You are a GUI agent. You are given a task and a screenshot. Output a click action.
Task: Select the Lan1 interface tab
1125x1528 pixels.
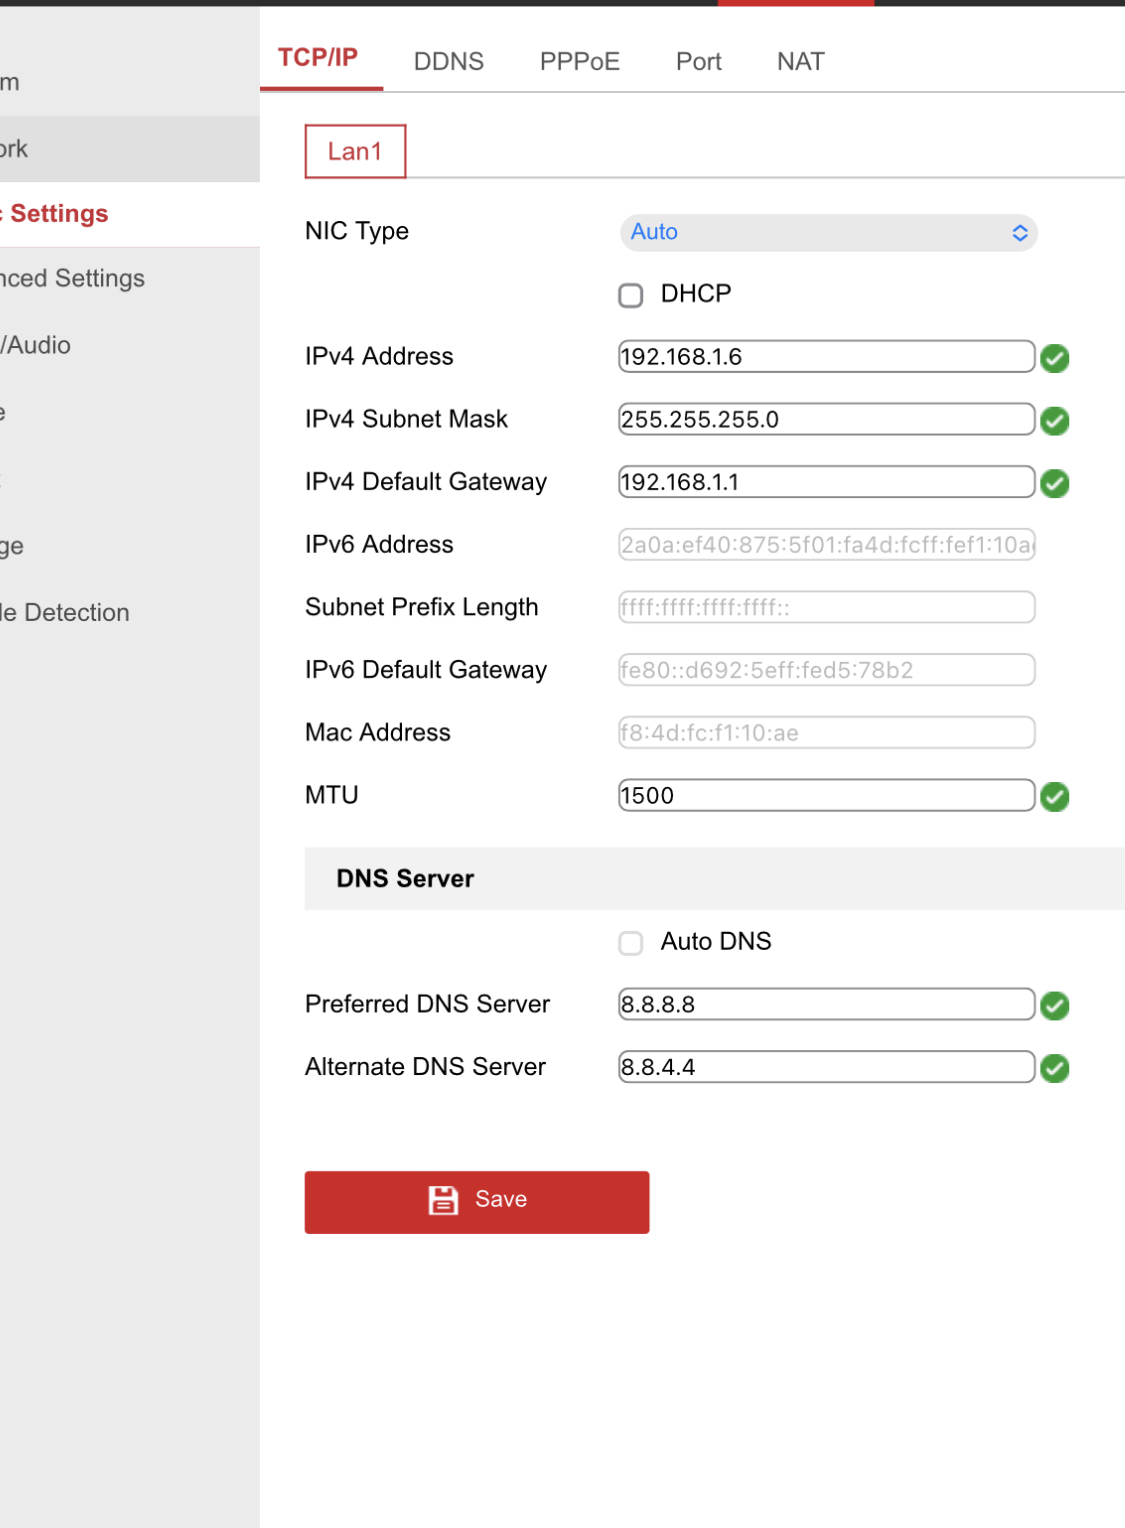pyautogui.click(x=355, y=152)
